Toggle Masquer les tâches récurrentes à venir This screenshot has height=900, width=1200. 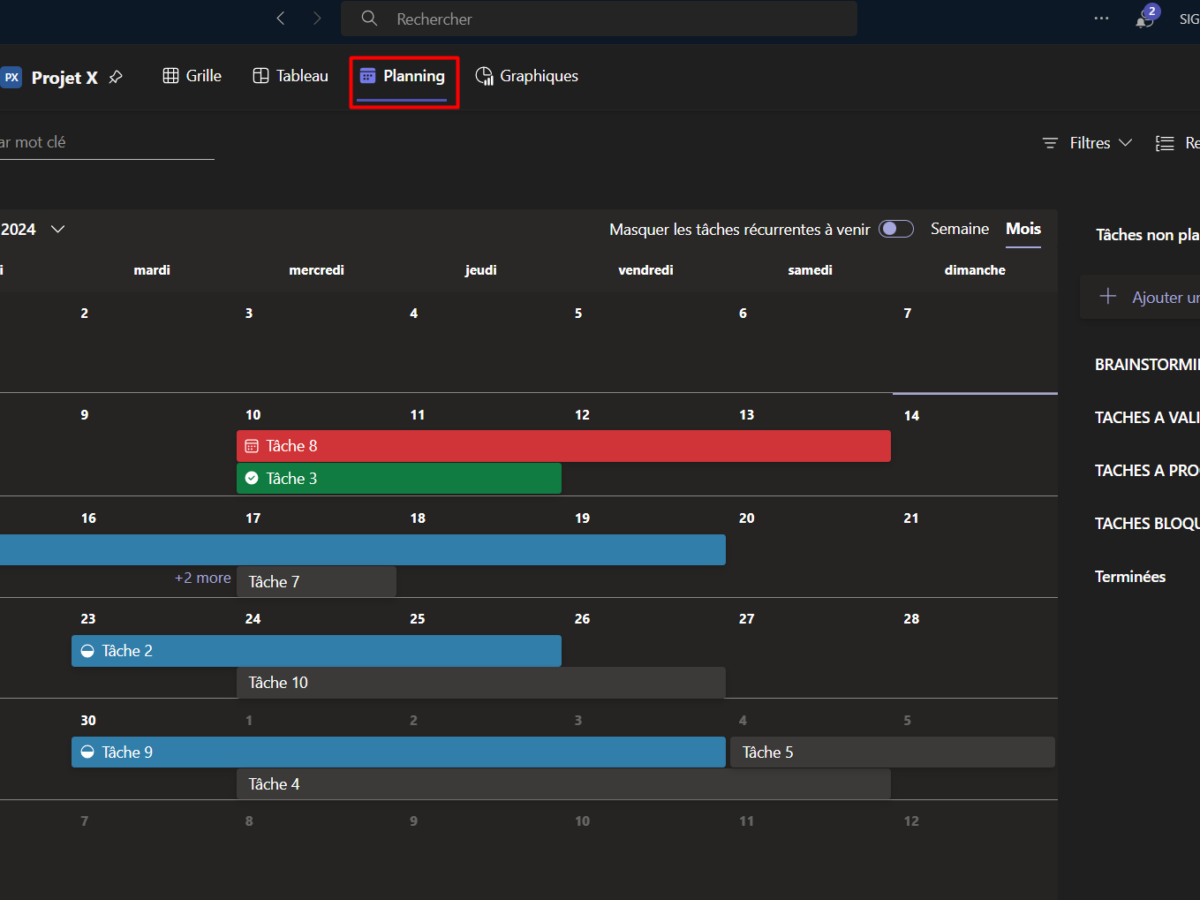coord(895,229)
